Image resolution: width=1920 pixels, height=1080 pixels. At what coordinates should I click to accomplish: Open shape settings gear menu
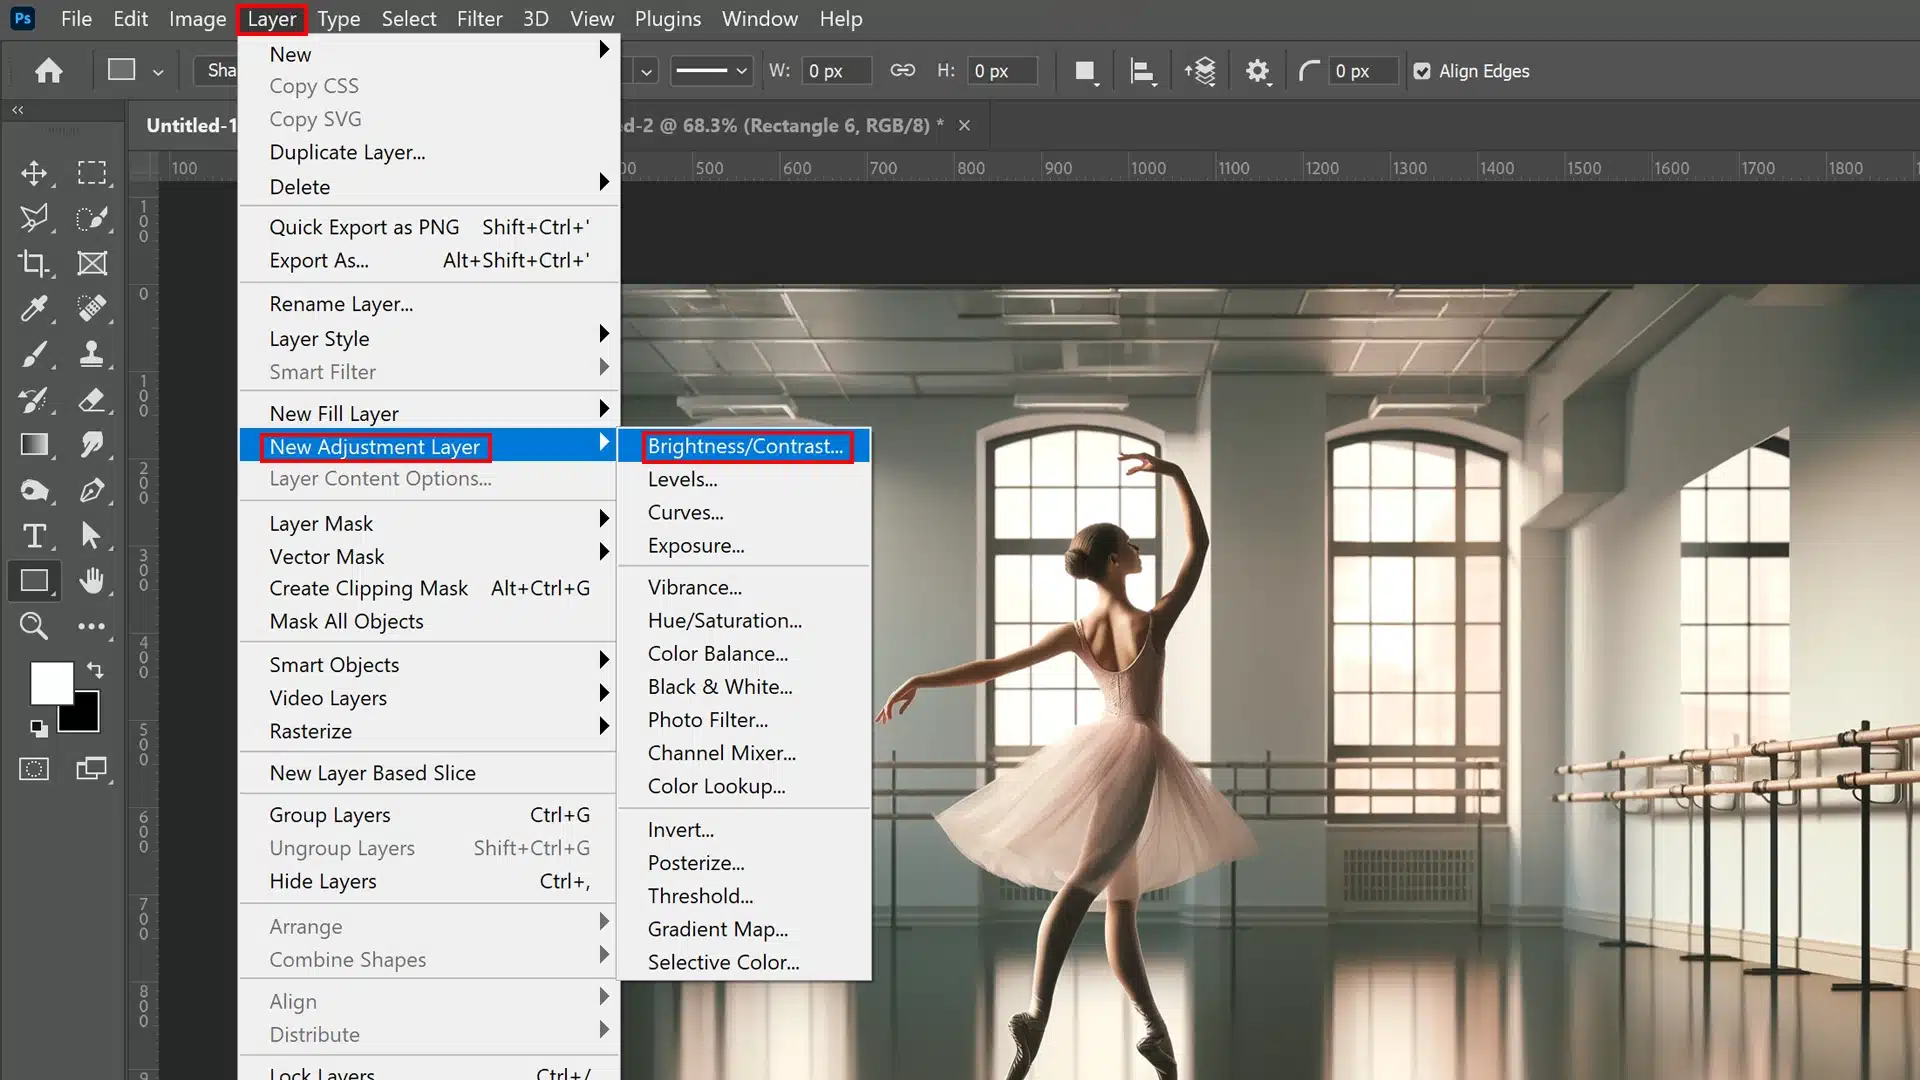(1258, 71)
